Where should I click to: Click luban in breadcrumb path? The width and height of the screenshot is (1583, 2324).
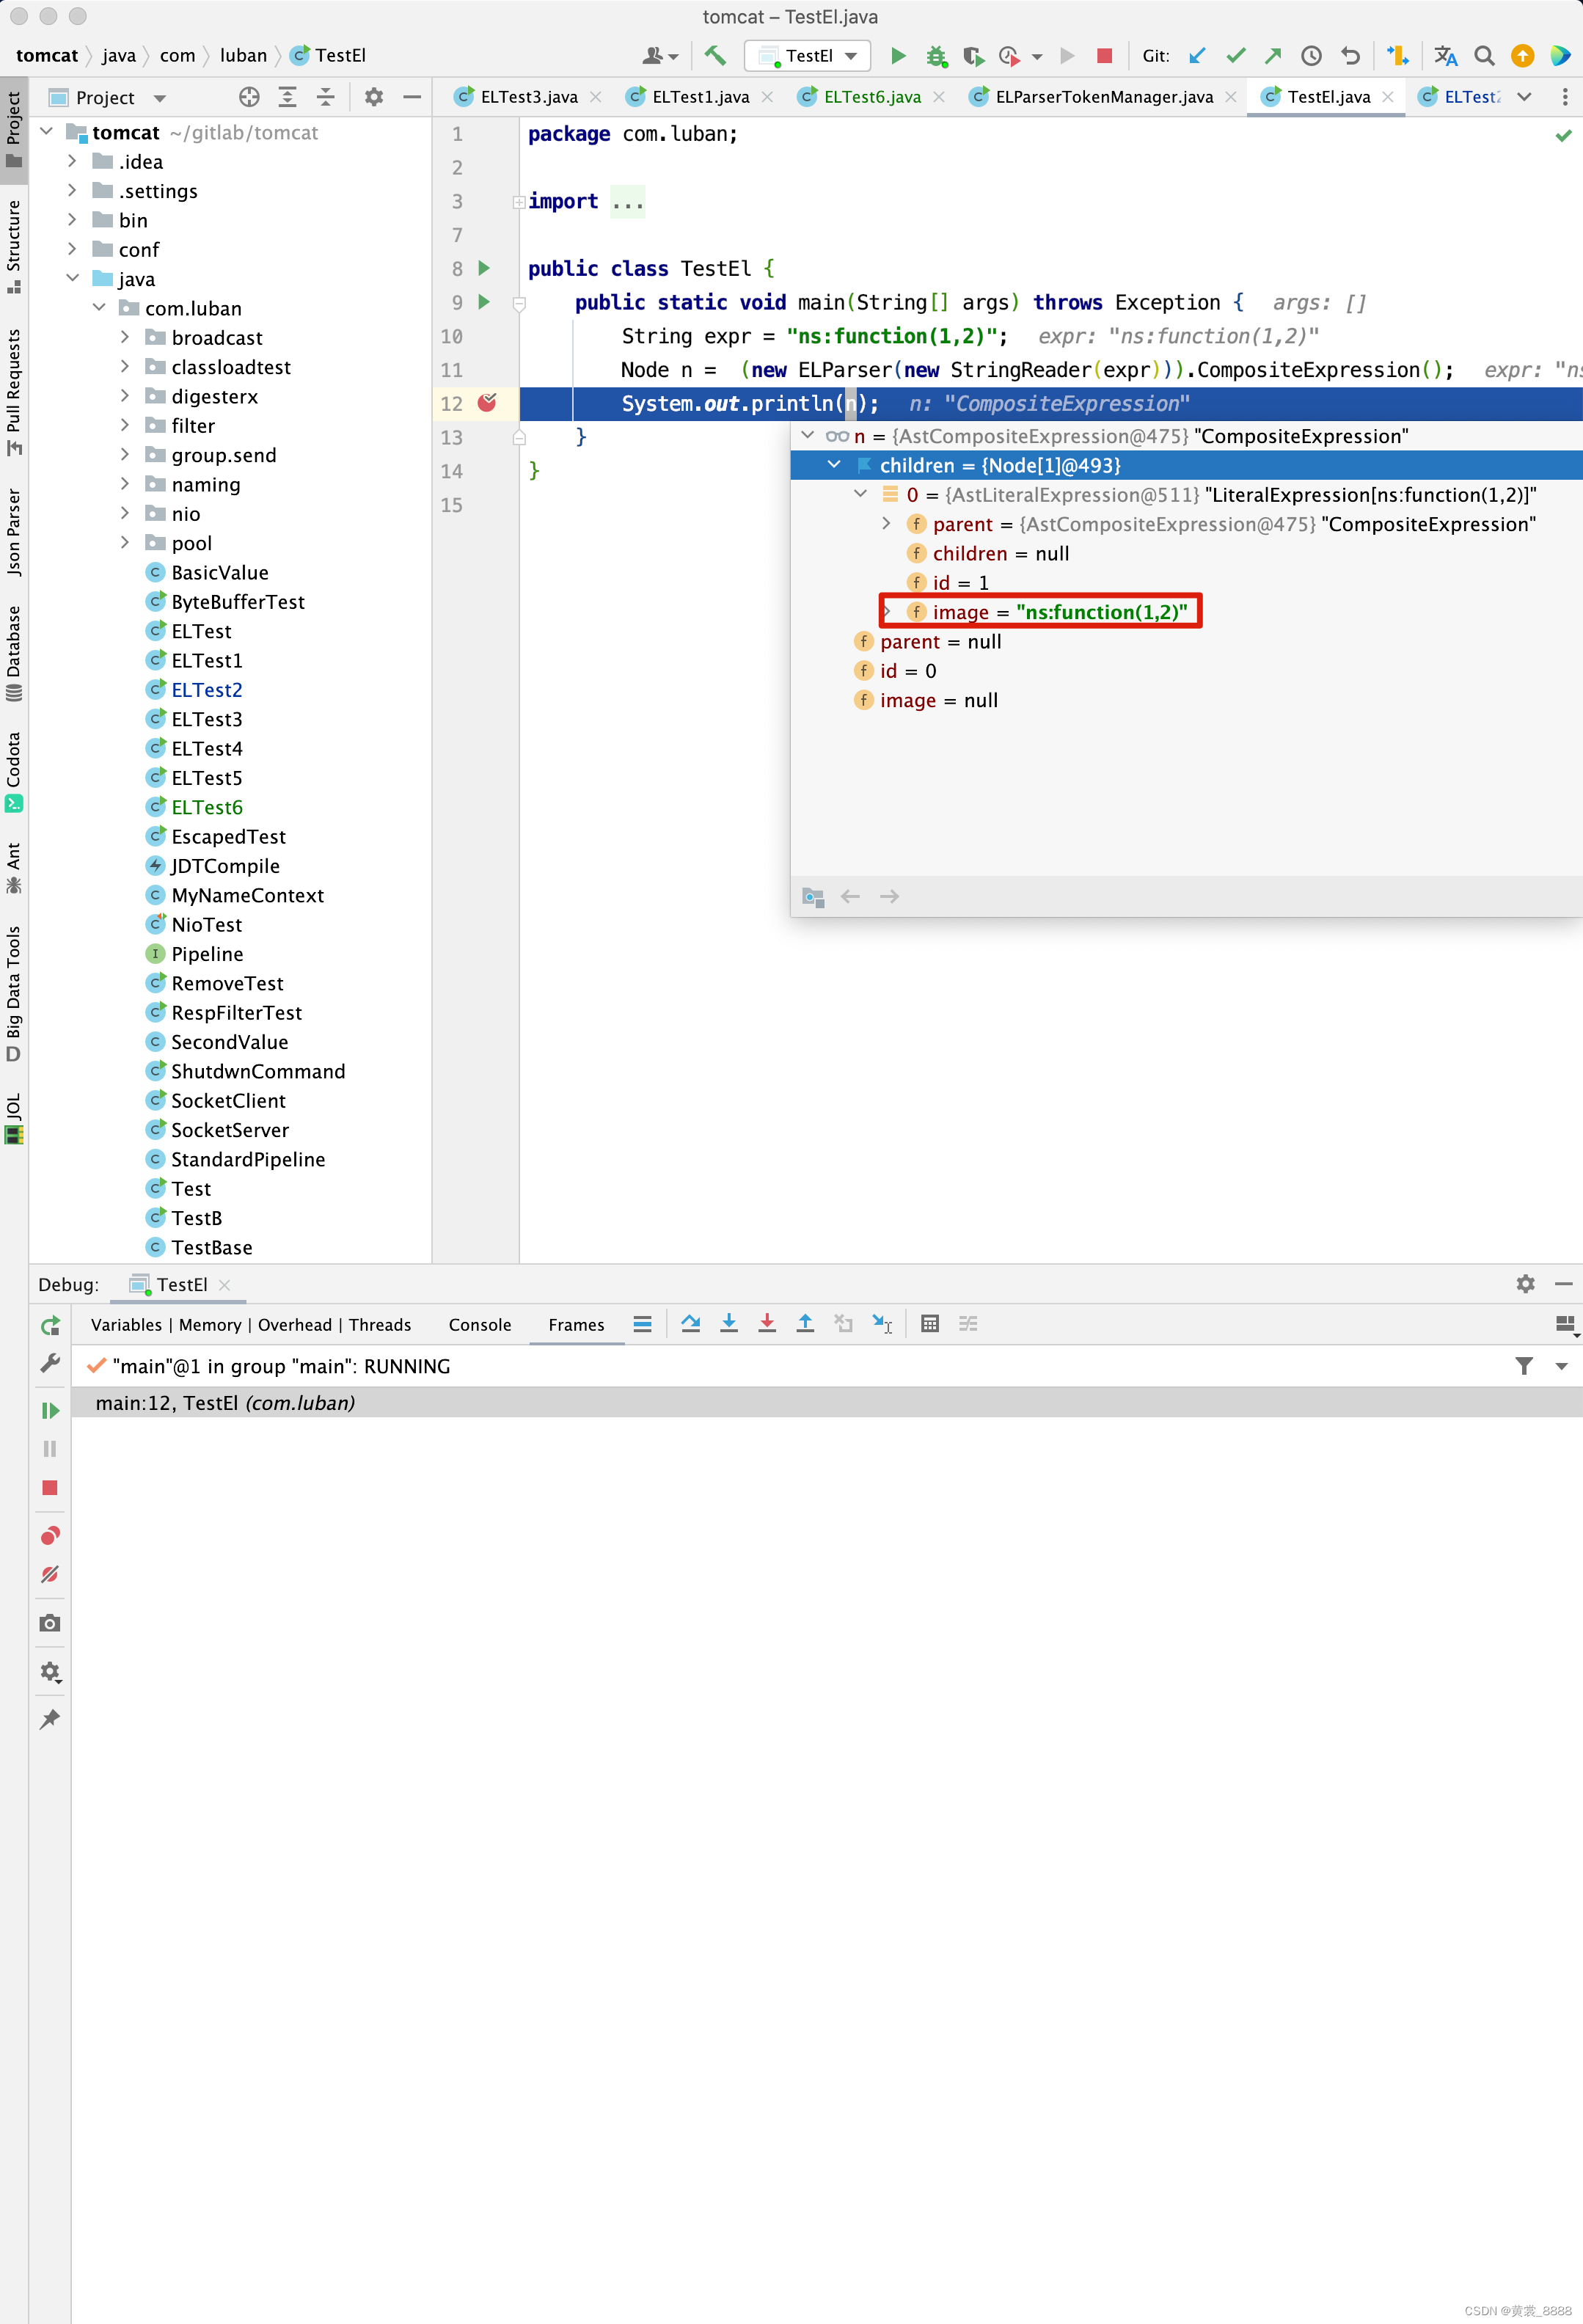coord(243,56)
